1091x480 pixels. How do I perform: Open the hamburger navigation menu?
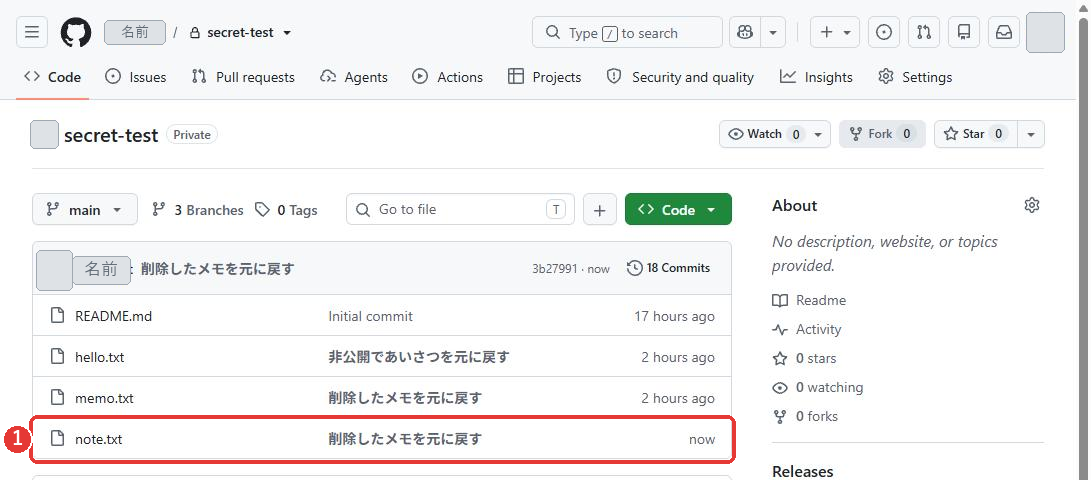coord(32,33)
